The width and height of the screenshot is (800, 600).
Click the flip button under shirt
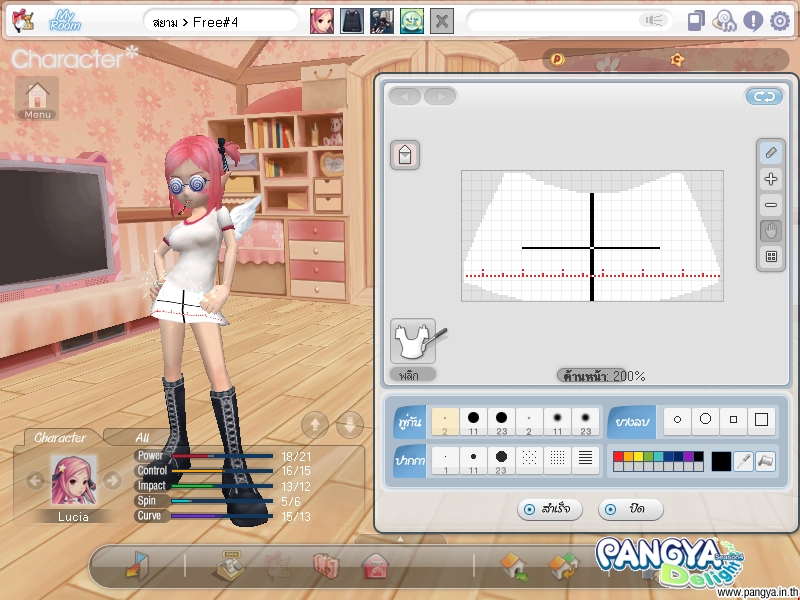click(412, 376)
